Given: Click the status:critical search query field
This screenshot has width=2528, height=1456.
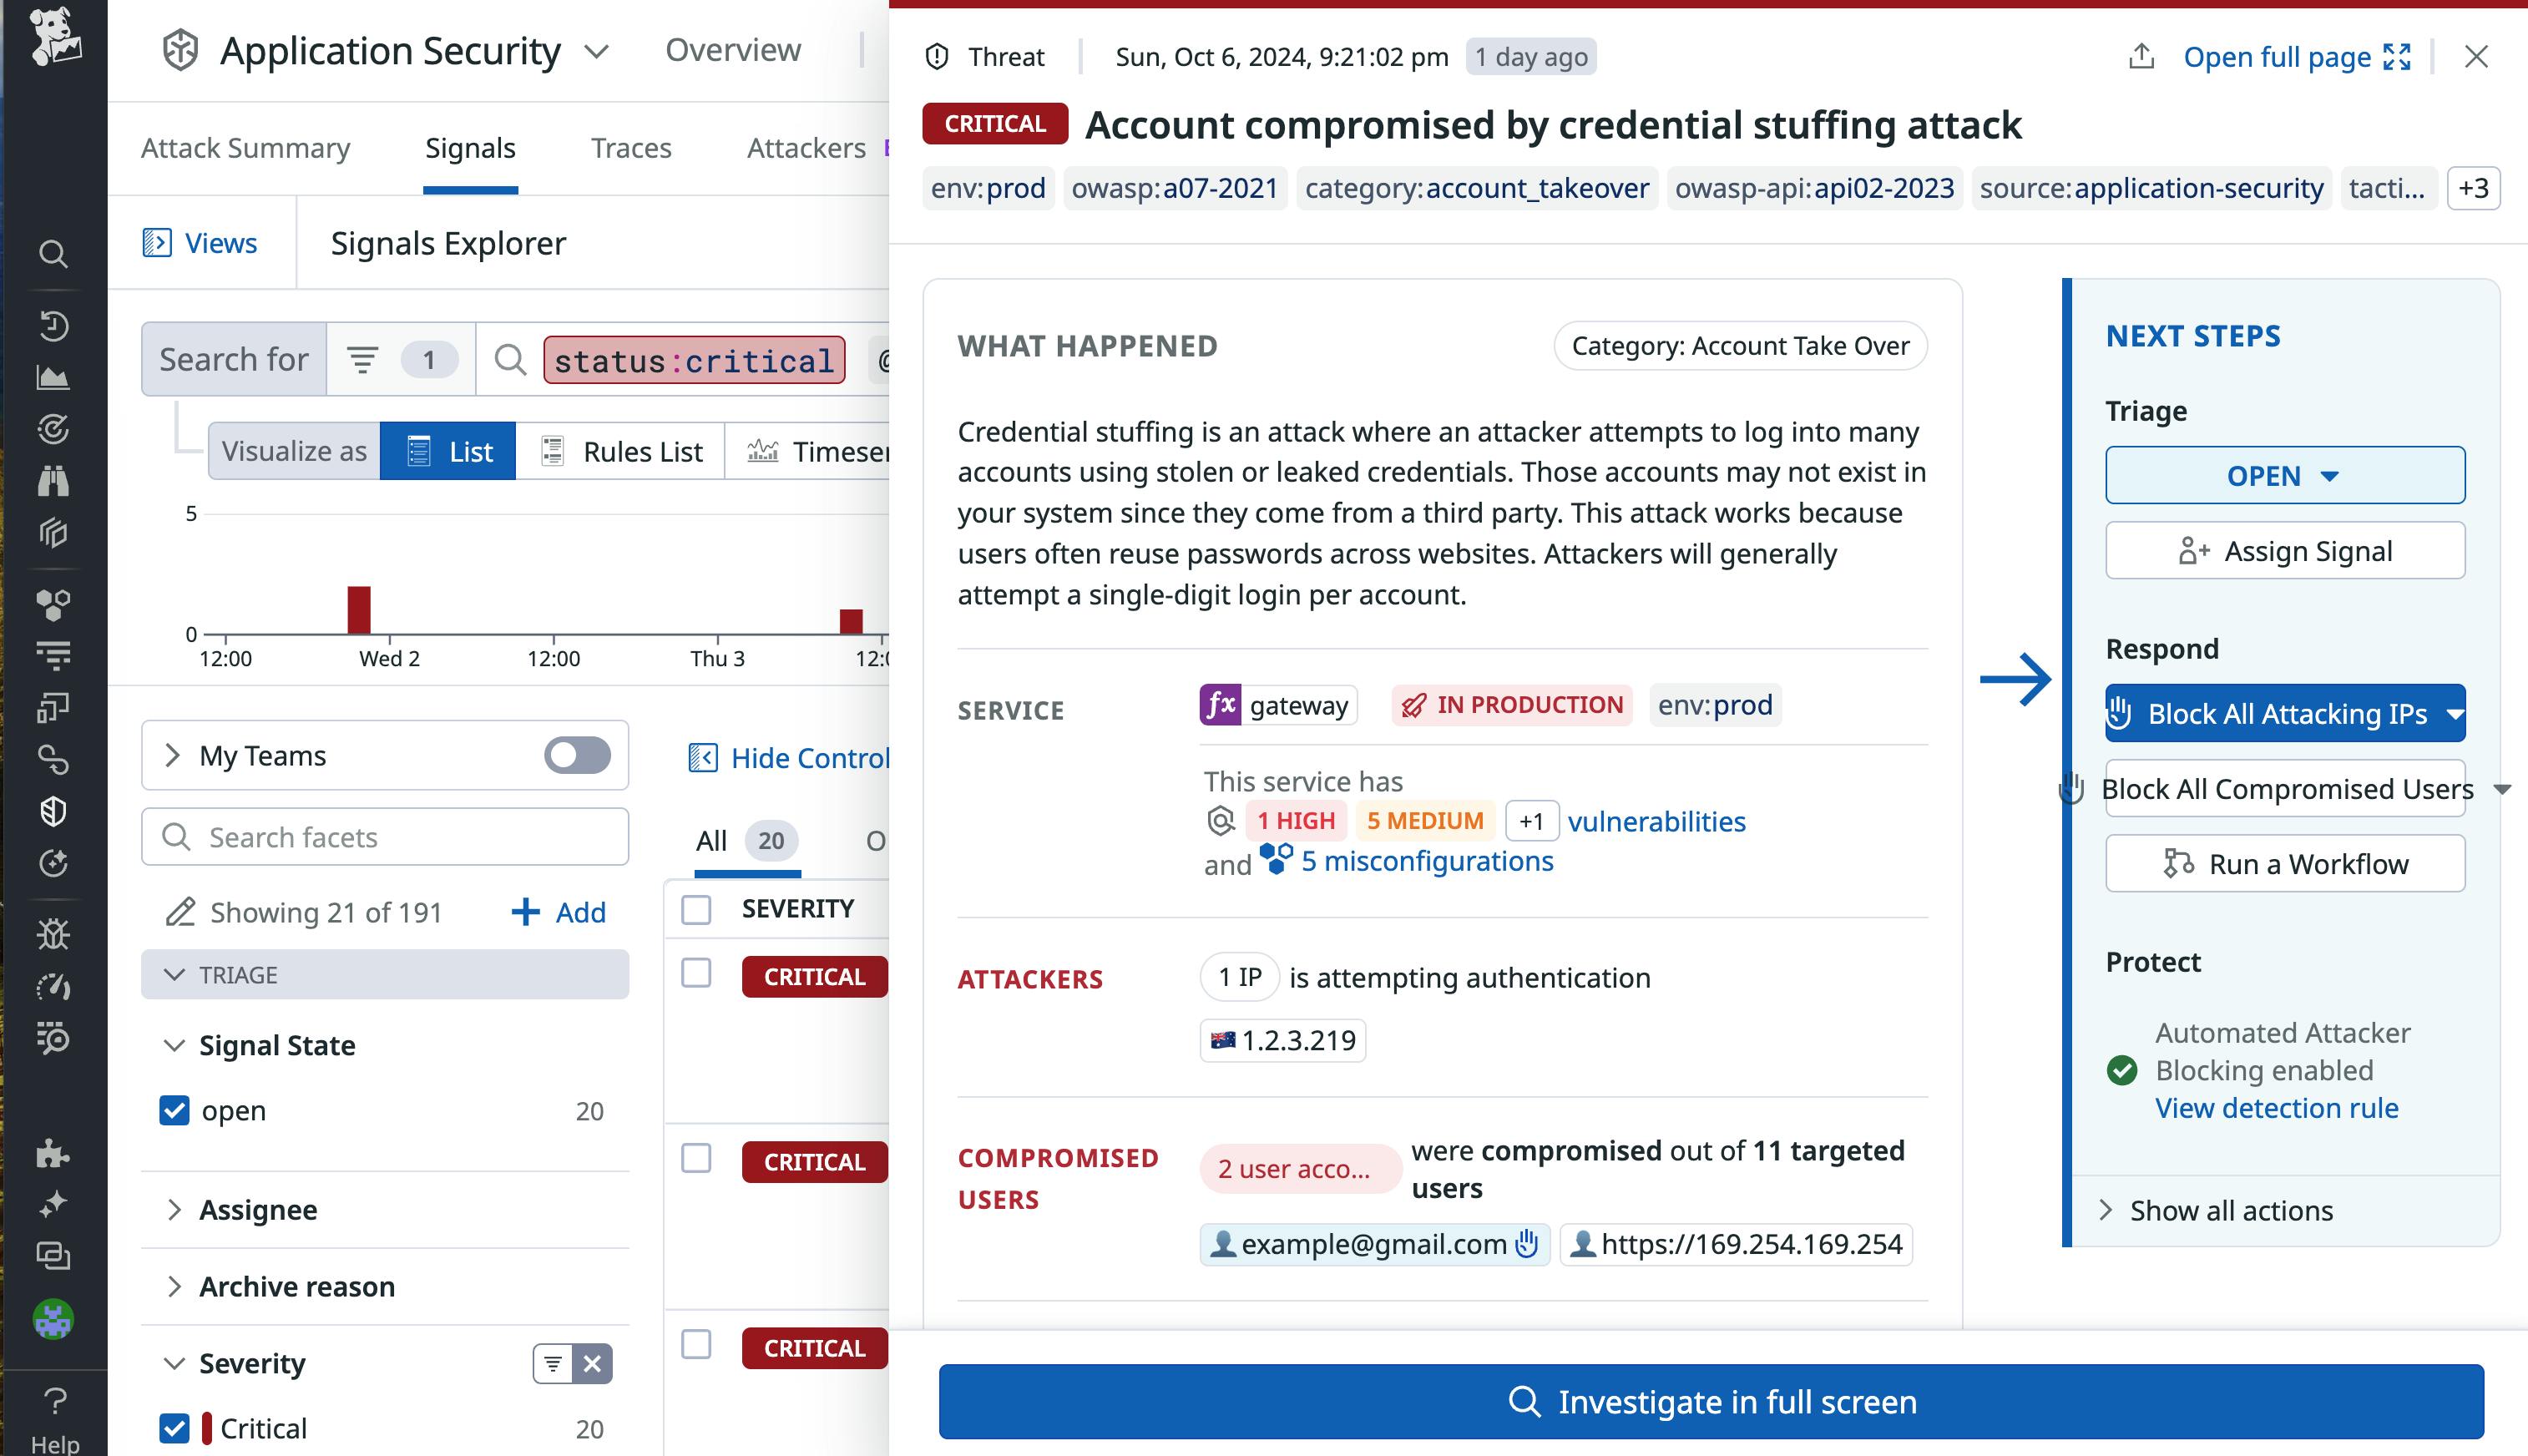Looking at the screenshot, I should tap(692, 360).
